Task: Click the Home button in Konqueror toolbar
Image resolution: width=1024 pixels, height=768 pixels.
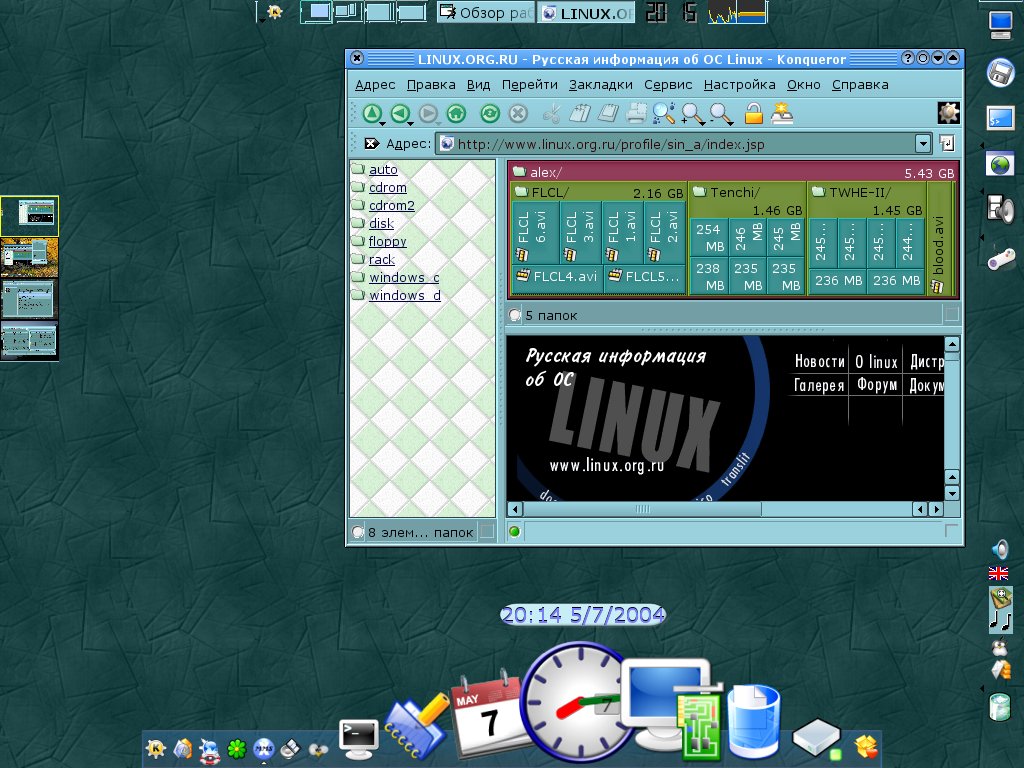Action: click(456, 114)
